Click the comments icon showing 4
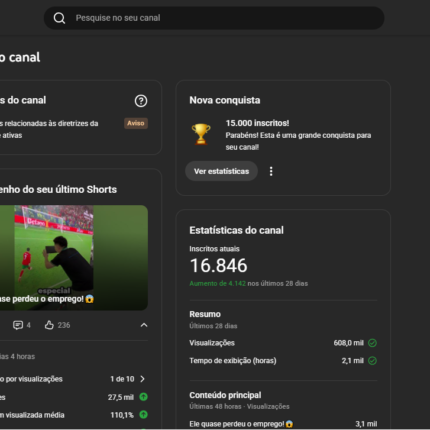 (18, 325)
